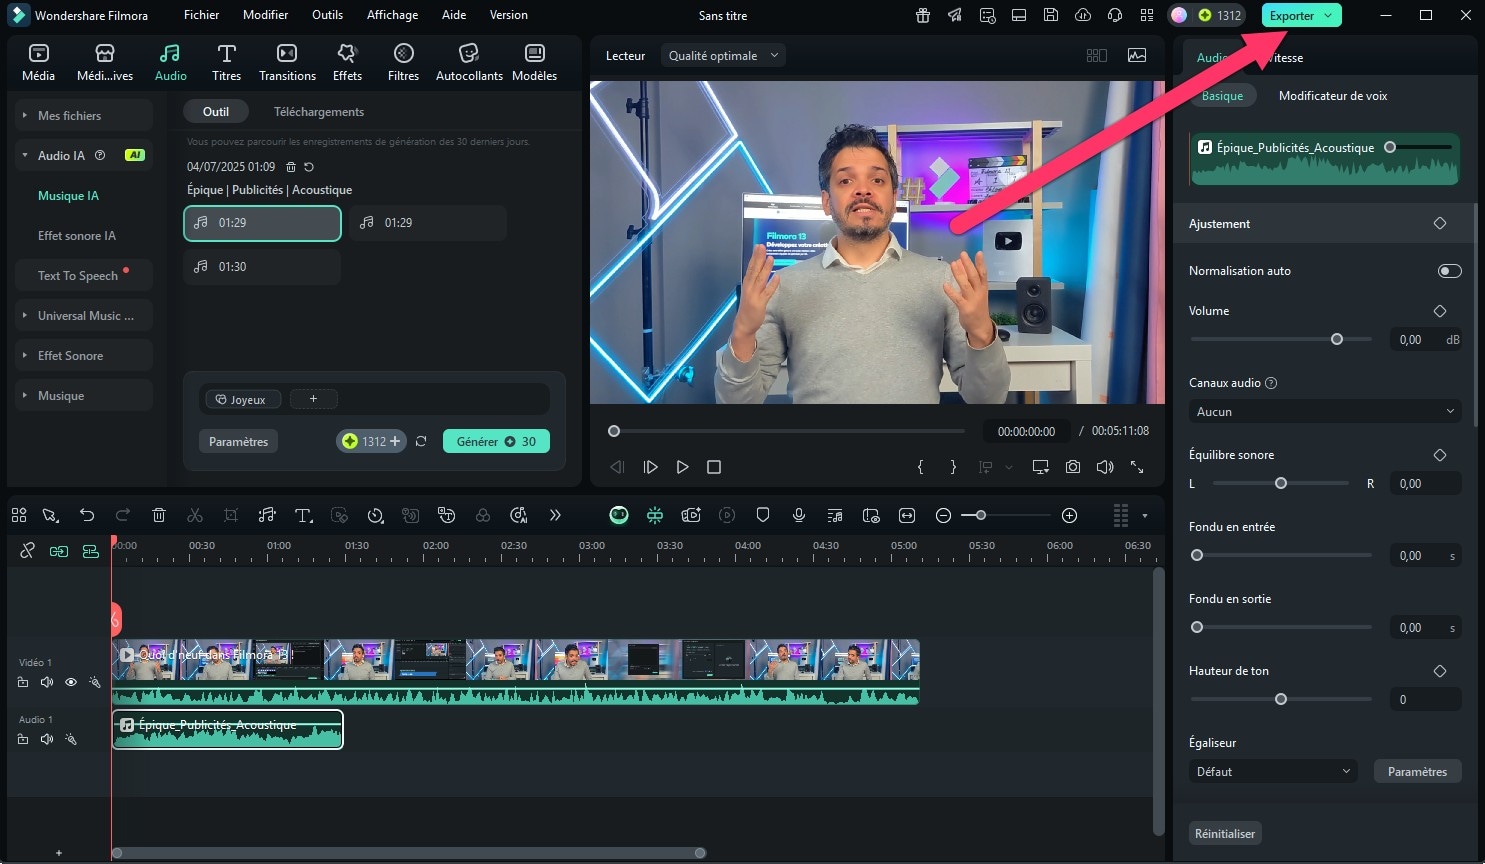
Task: Select Épique_Publicités_Acoustique clip on Audio 1
Action: pyautogui.click(x=228, y=730)
